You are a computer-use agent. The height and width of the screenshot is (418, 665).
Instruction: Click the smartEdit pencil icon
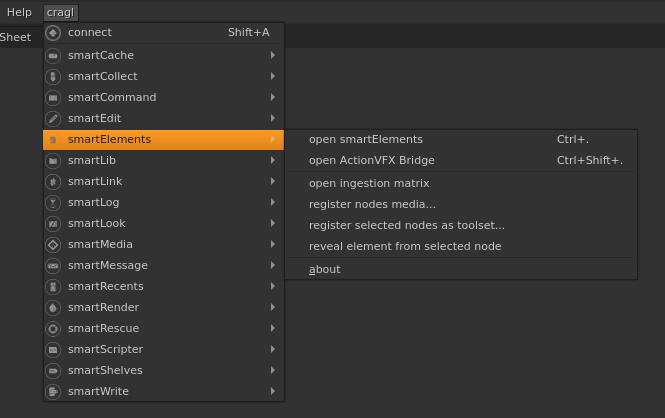tap(53, 119)
